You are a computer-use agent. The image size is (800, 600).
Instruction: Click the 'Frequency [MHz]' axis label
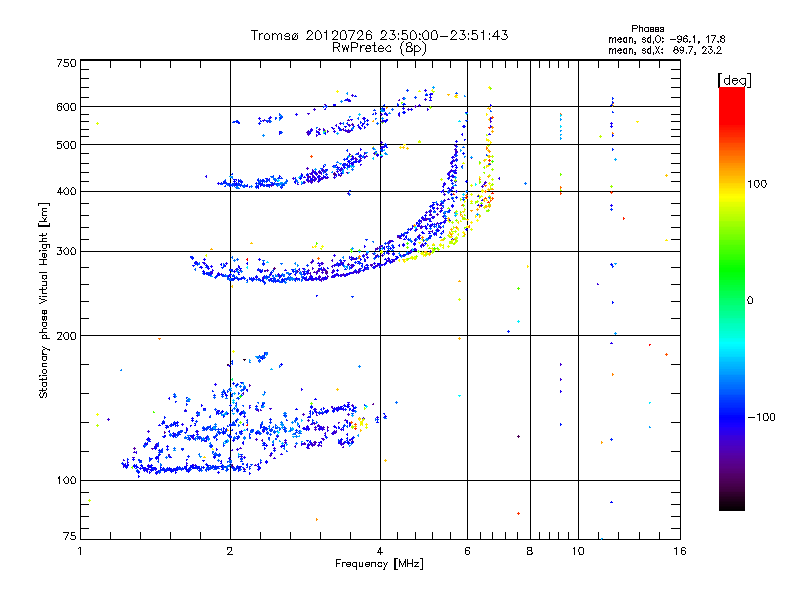[379, 564]
